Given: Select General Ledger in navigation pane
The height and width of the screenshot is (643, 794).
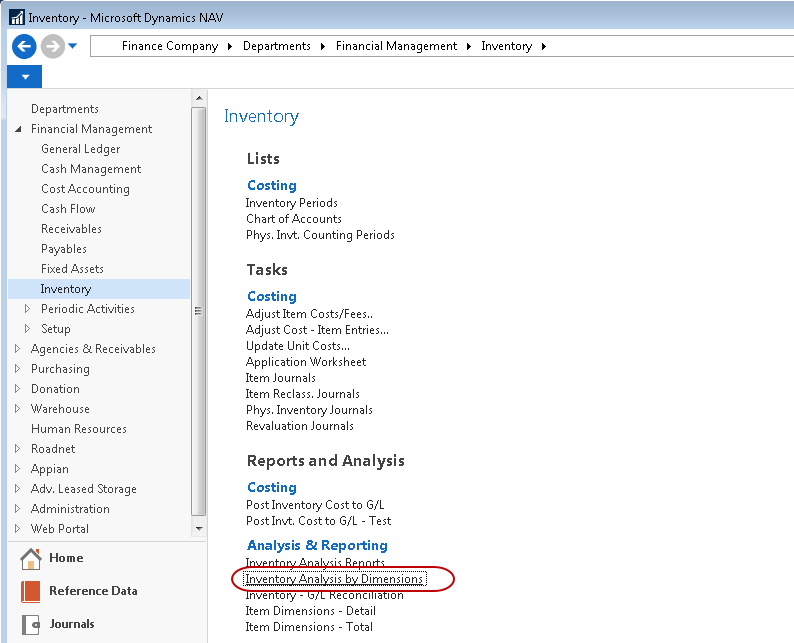Looking at the screenshot, I should 80,149.
